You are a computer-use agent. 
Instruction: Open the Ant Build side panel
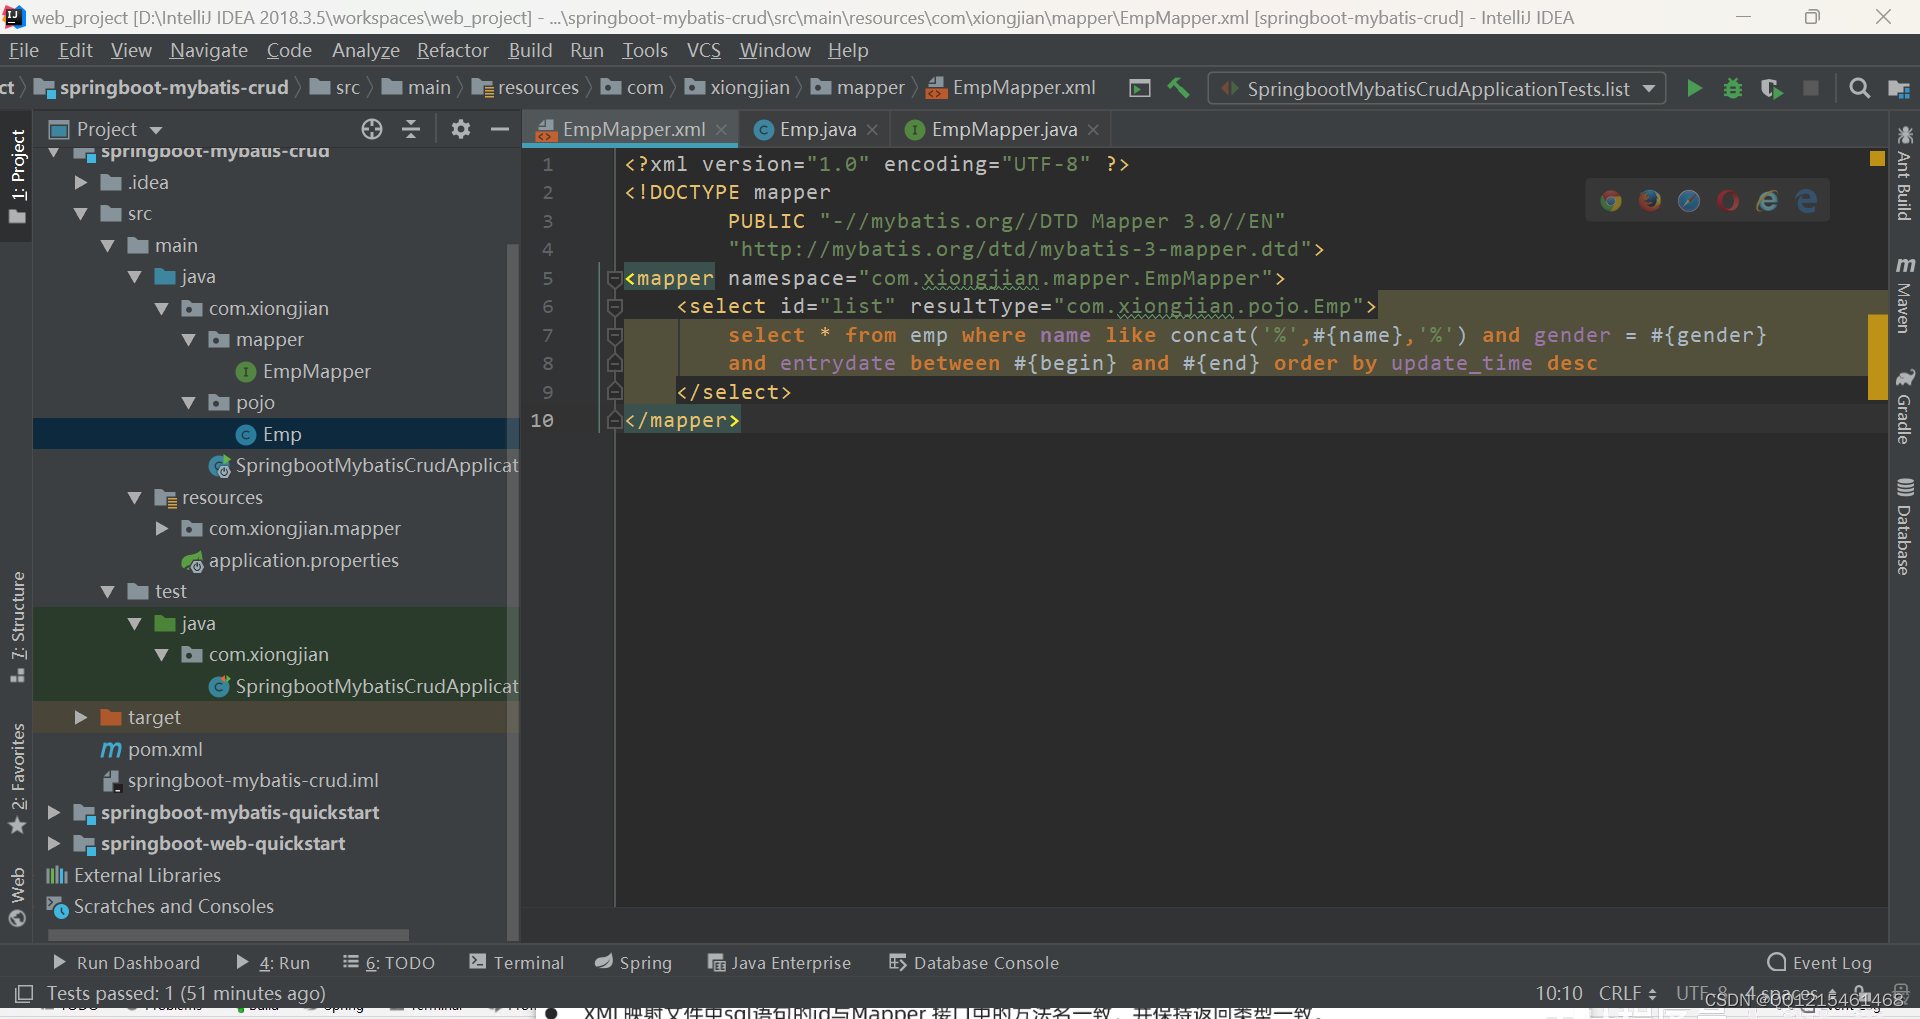tap(1904, 173)
